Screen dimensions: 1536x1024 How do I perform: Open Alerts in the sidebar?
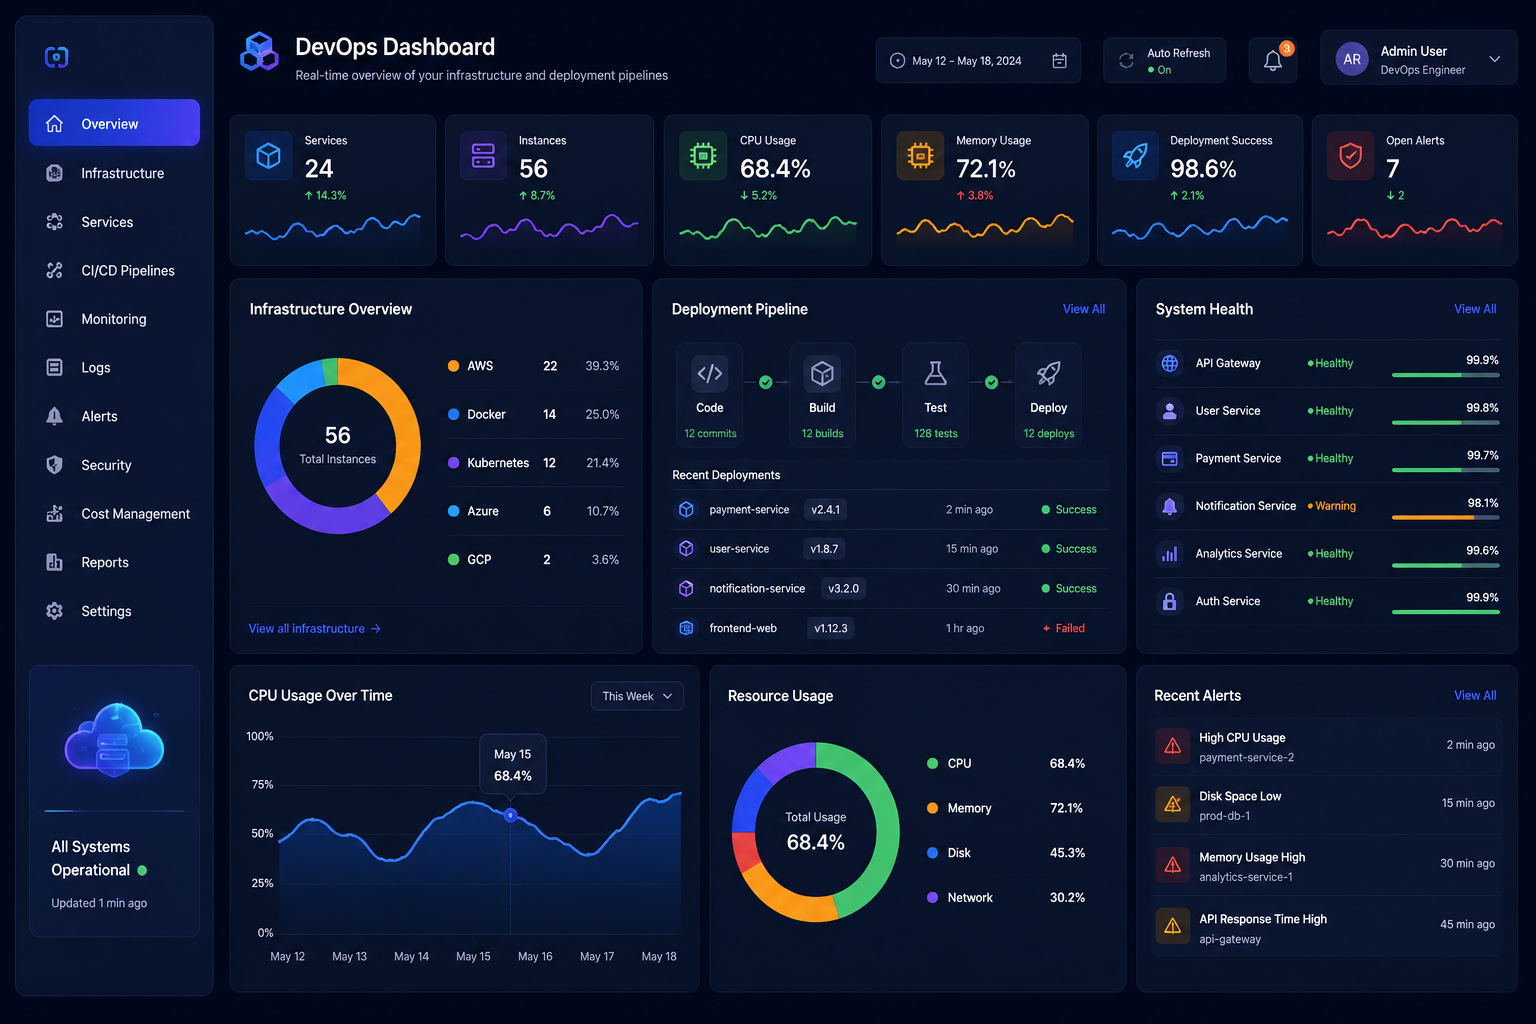click(114, 416)
